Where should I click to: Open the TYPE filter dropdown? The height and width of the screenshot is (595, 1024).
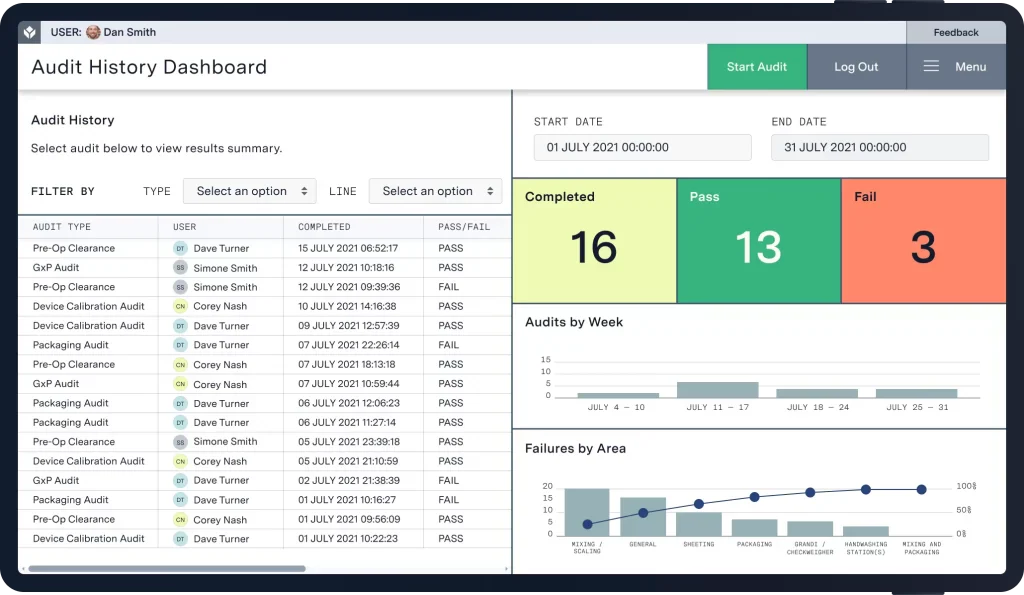249,191
